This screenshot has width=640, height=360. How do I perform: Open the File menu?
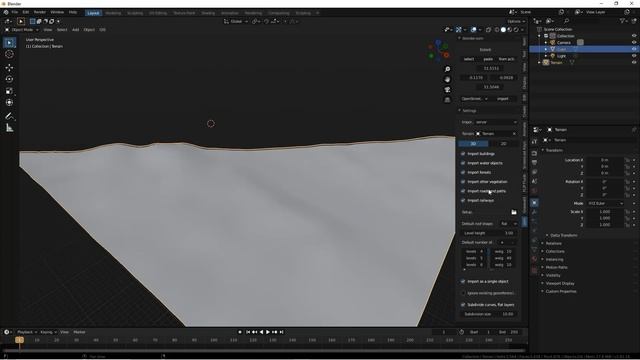15,13
